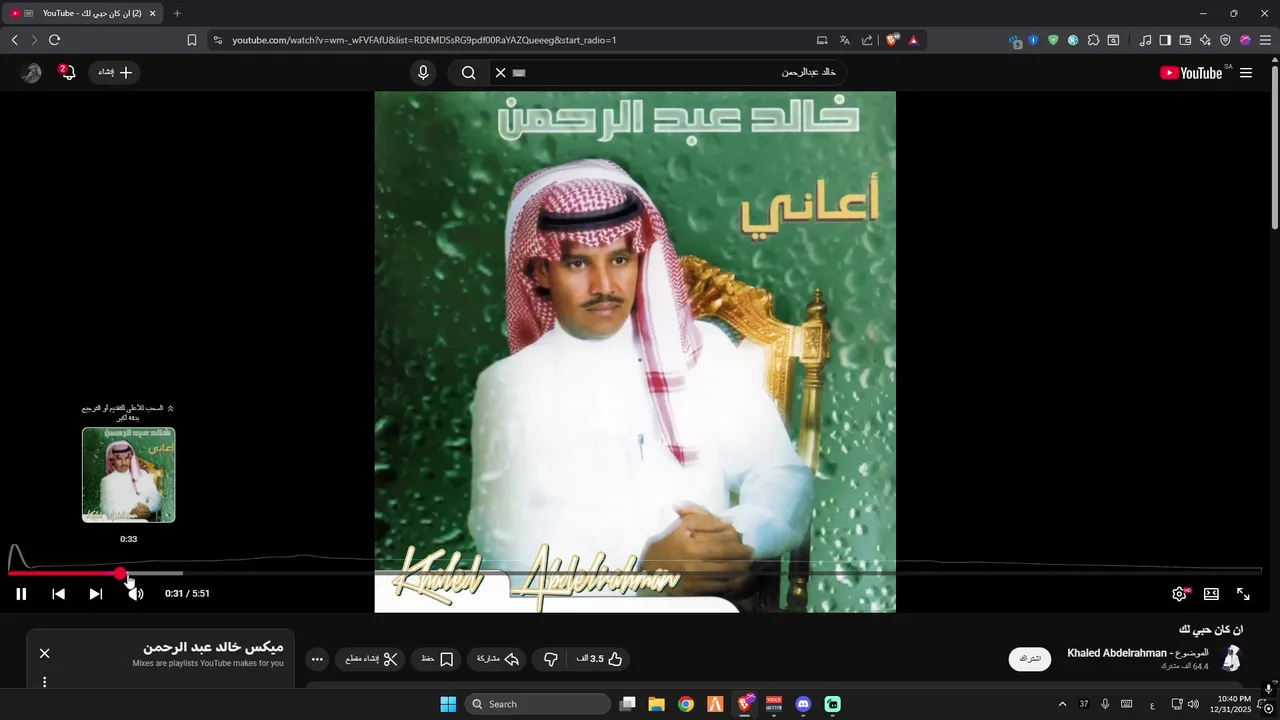Start voice search with microphone
The width and height of the screenshot is (1280, 720).
[x=423, y=72]
